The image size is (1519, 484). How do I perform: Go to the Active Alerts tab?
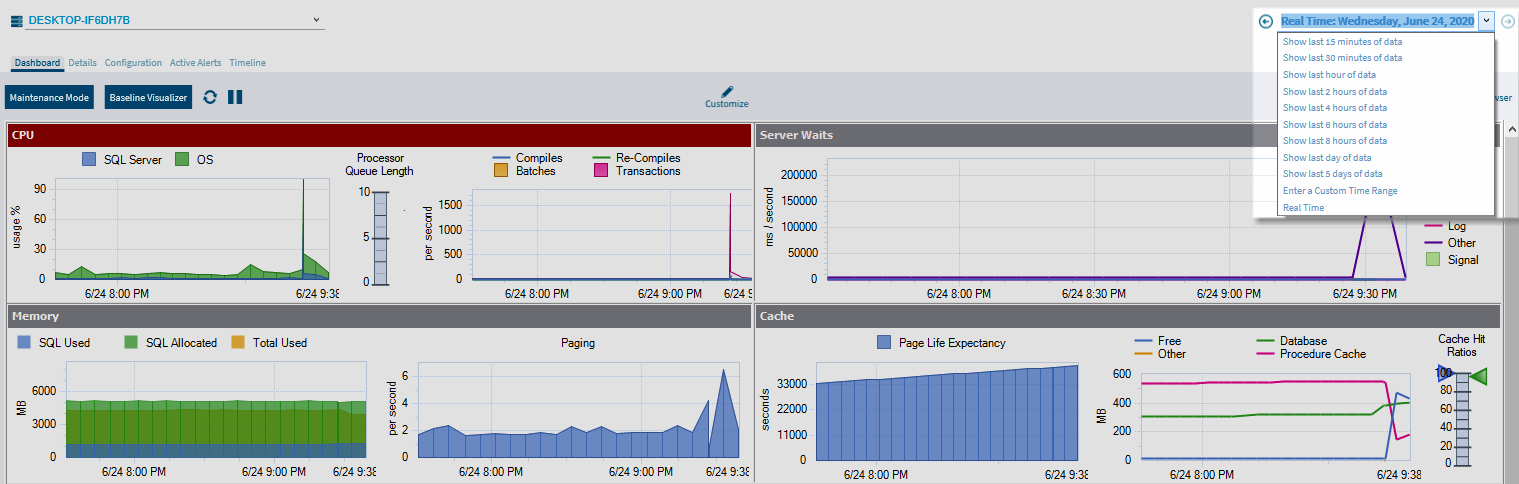[195, 63]
